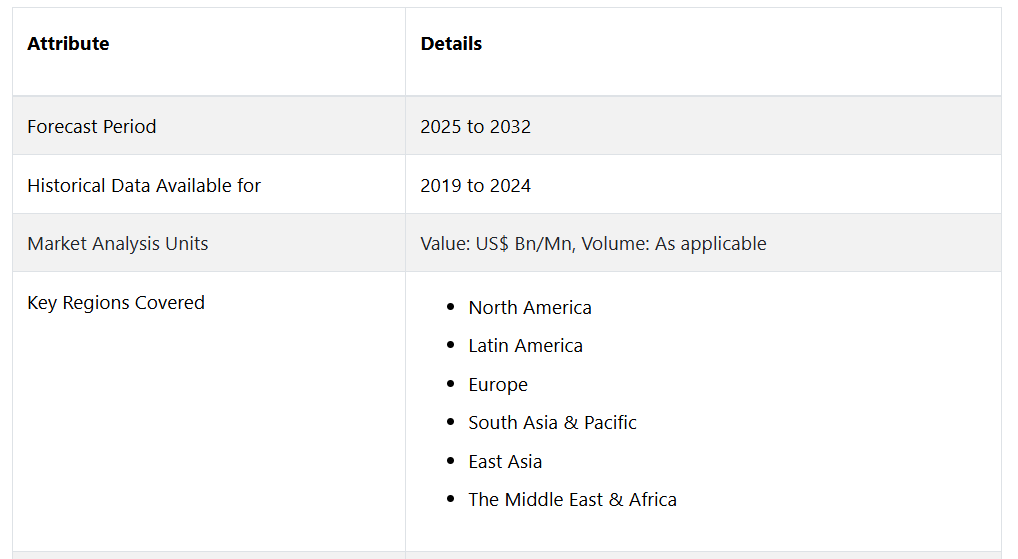Click the bullet beside Europe

451,384
